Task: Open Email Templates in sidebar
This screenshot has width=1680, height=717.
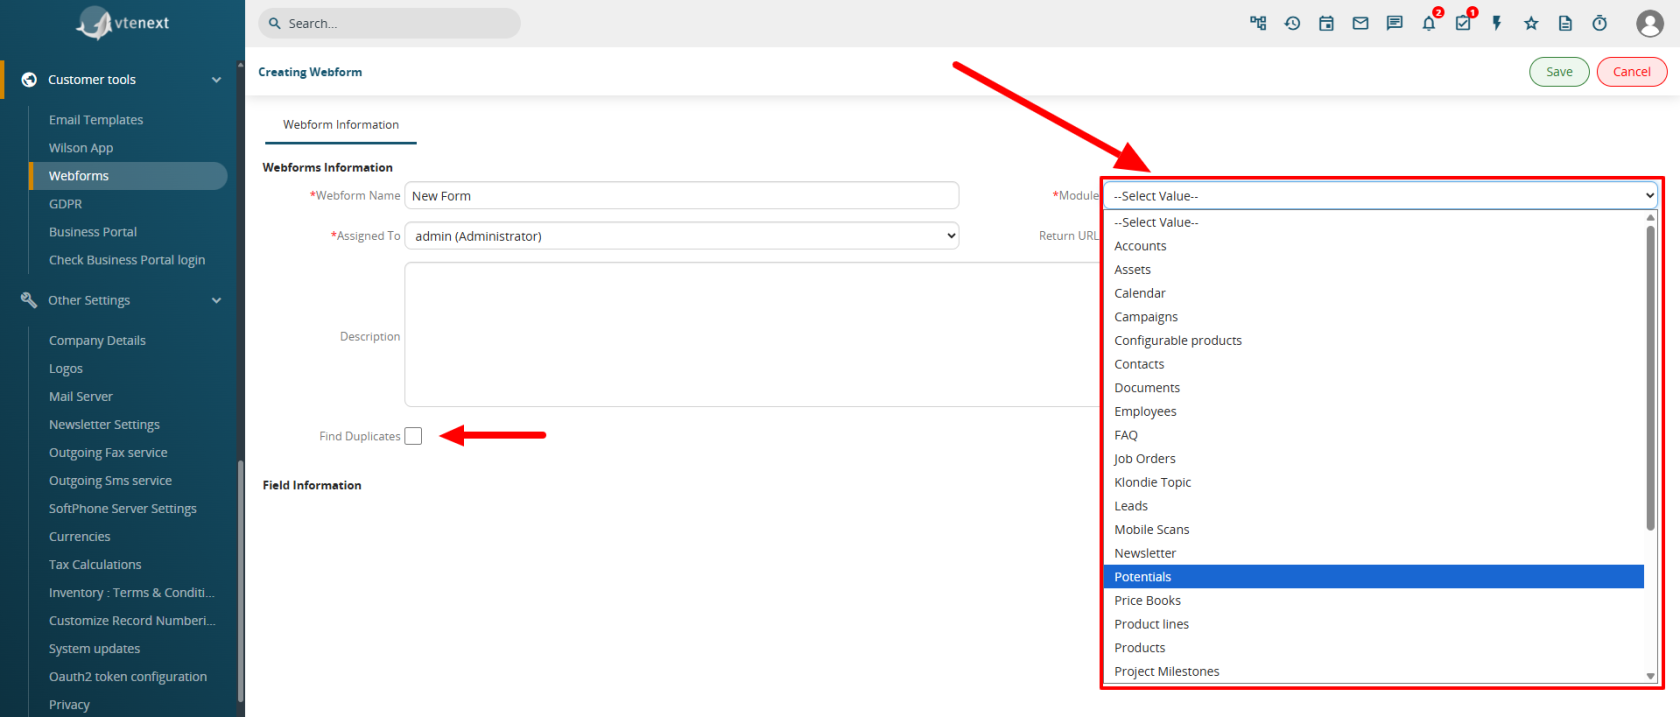Action: pyautogui.click(x=96, y=120)
